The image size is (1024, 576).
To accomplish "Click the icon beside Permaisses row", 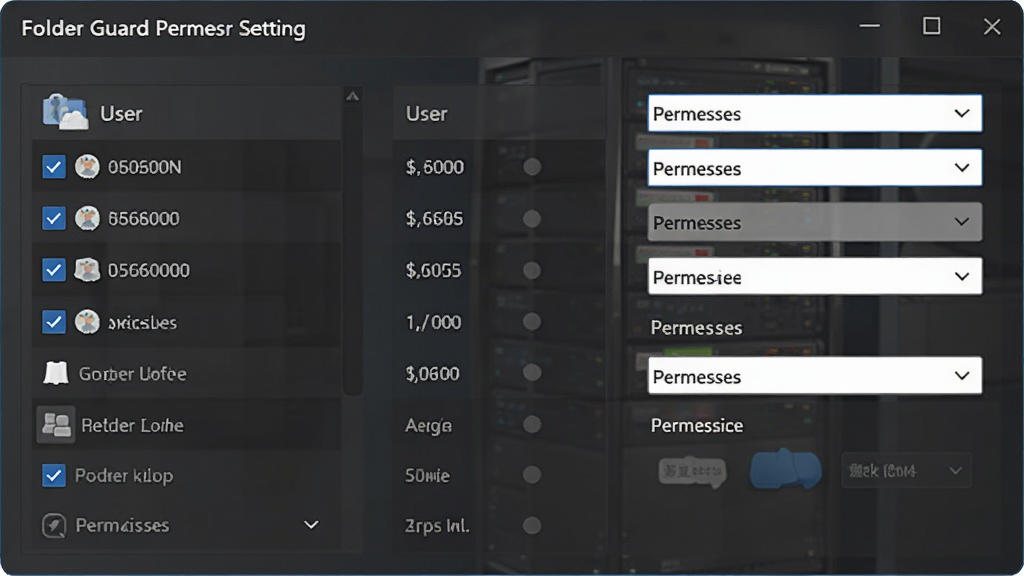I will click(54, 525).
